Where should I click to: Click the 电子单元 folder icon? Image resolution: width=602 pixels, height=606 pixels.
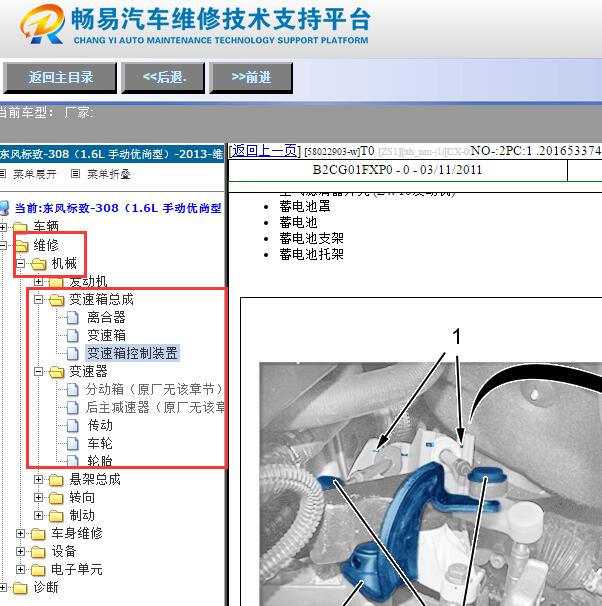pos(39,570)
